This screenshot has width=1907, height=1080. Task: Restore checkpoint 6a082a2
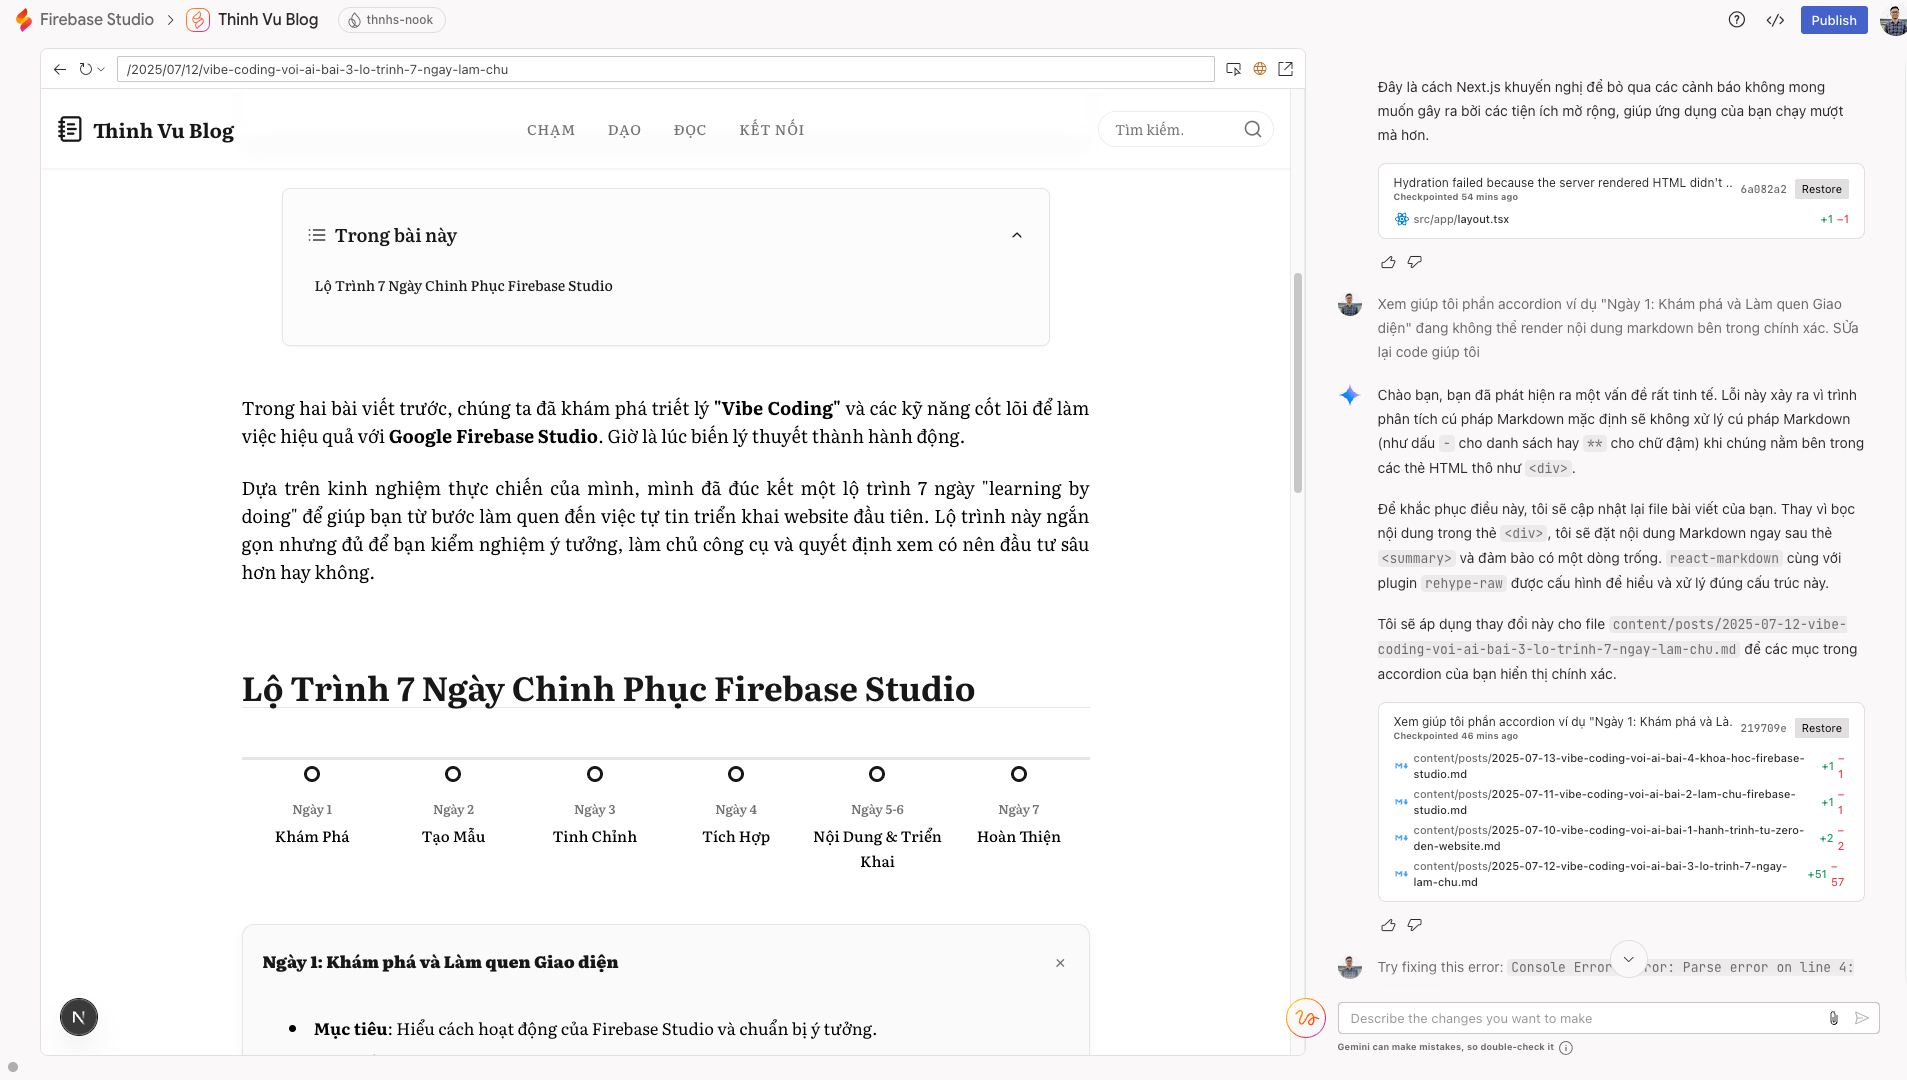coord(1821,189)
